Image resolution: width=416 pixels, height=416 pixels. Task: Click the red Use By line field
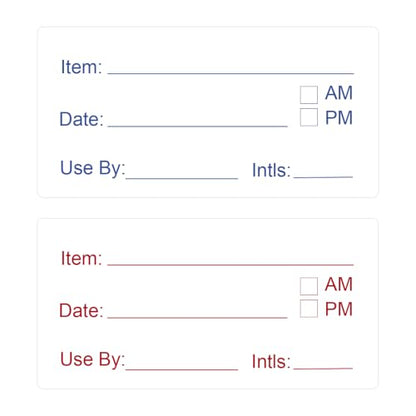(182, 369)
